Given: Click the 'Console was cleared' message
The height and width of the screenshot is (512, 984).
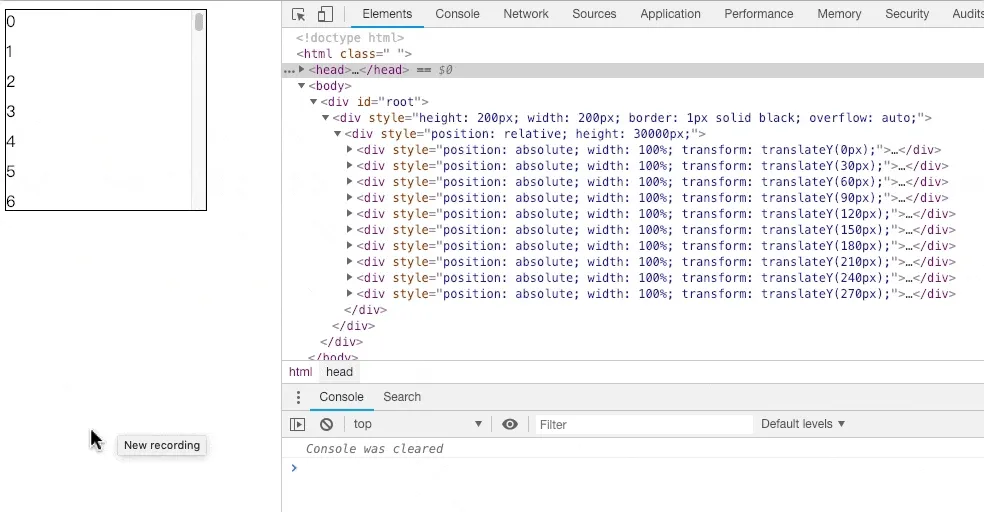Looking at the screenshot, I should 375,449.
